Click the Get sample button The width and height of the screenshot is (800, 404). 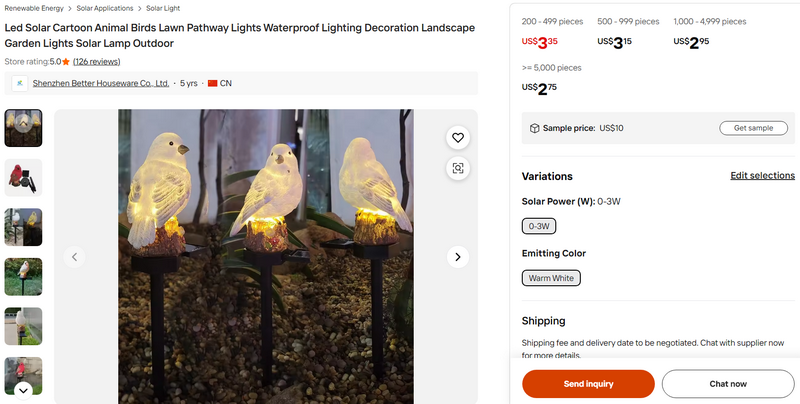(753, 128)
